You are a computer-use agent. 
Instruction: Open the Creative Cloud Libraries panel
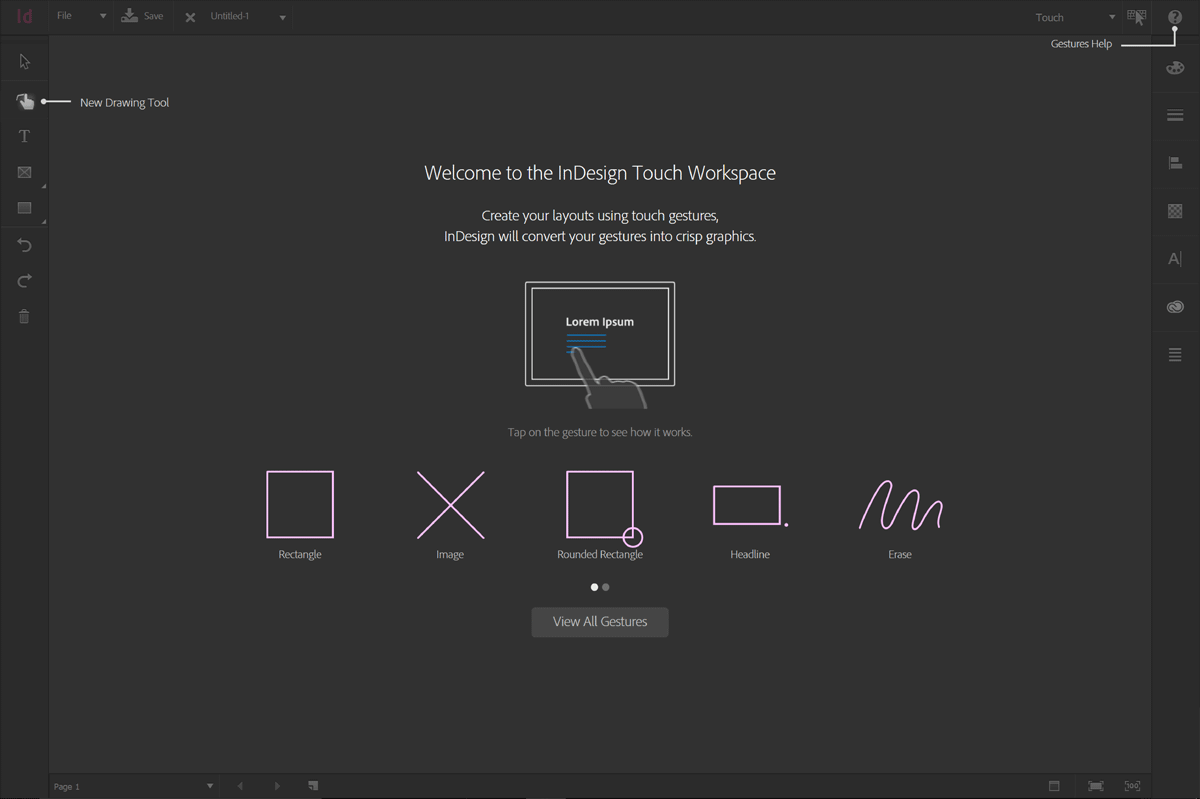click(x=1175, y=307)
